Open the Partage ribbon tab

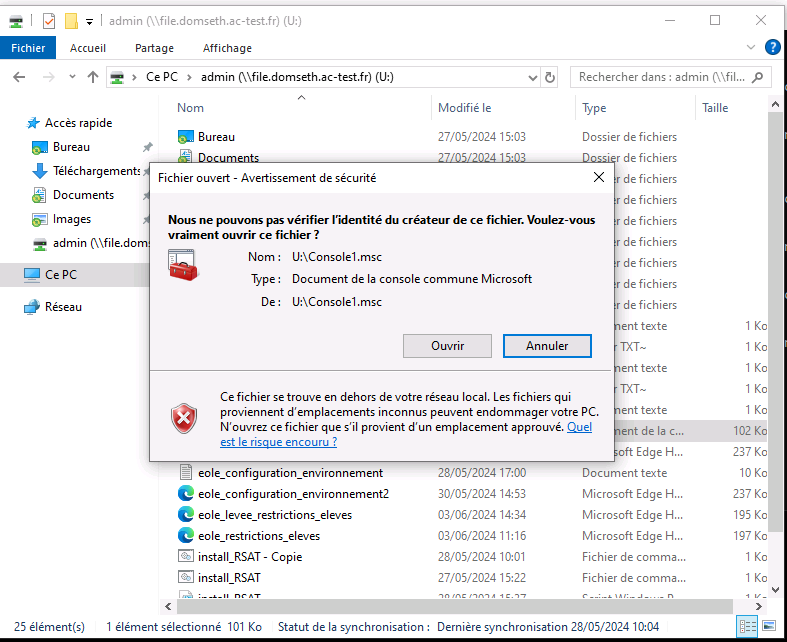(x=154, y=48)
